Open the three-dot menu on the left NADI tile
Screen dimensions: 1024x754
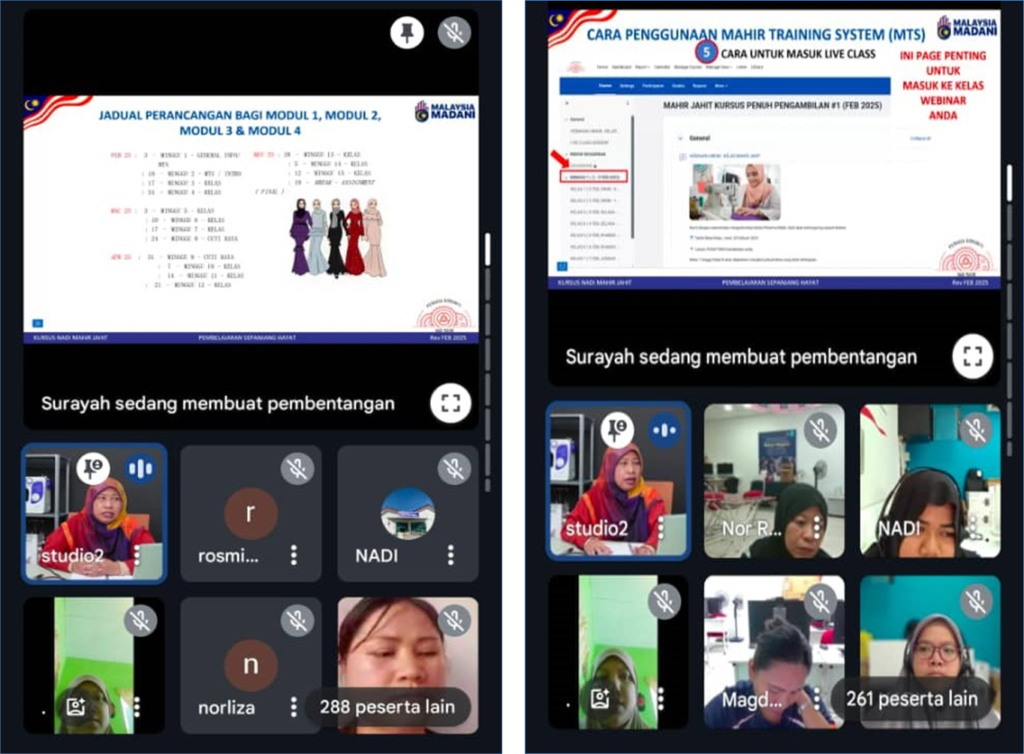[x=450, y=555]
